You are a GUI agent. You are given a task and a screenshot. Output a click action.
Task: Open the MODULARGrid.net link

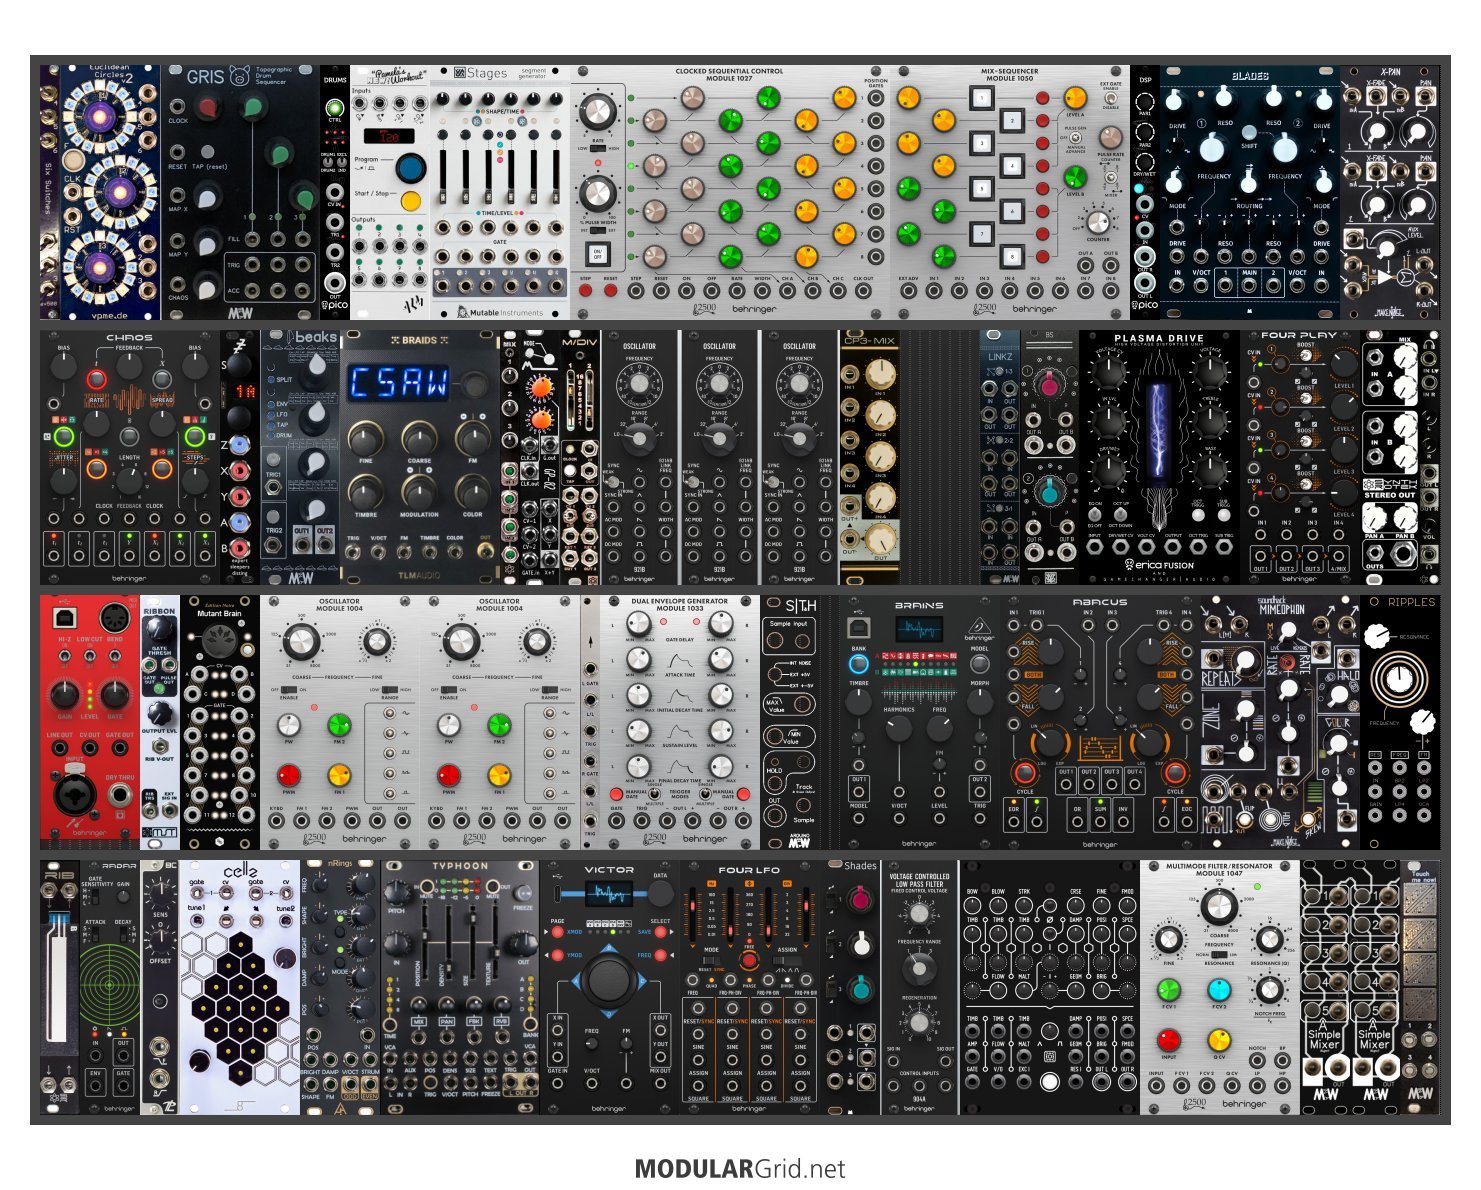(740, 1168)
